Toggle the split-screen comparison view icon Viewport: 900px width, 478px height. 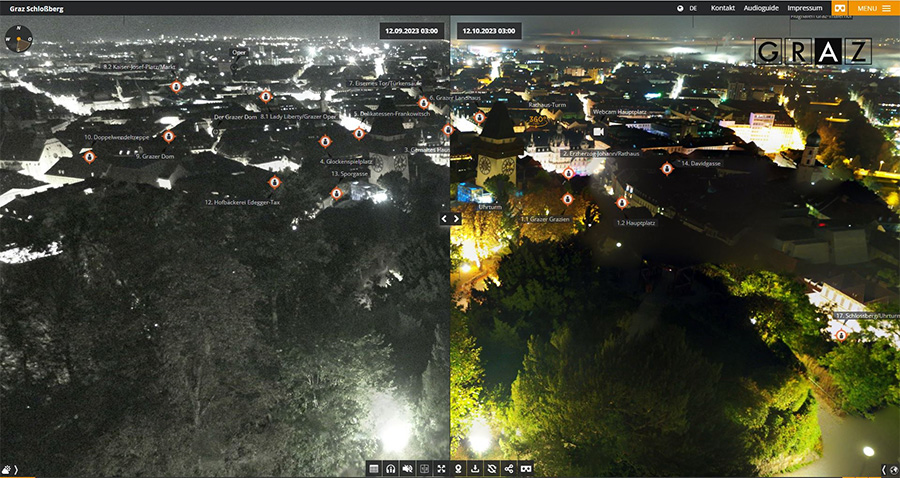tap(425, 469)
